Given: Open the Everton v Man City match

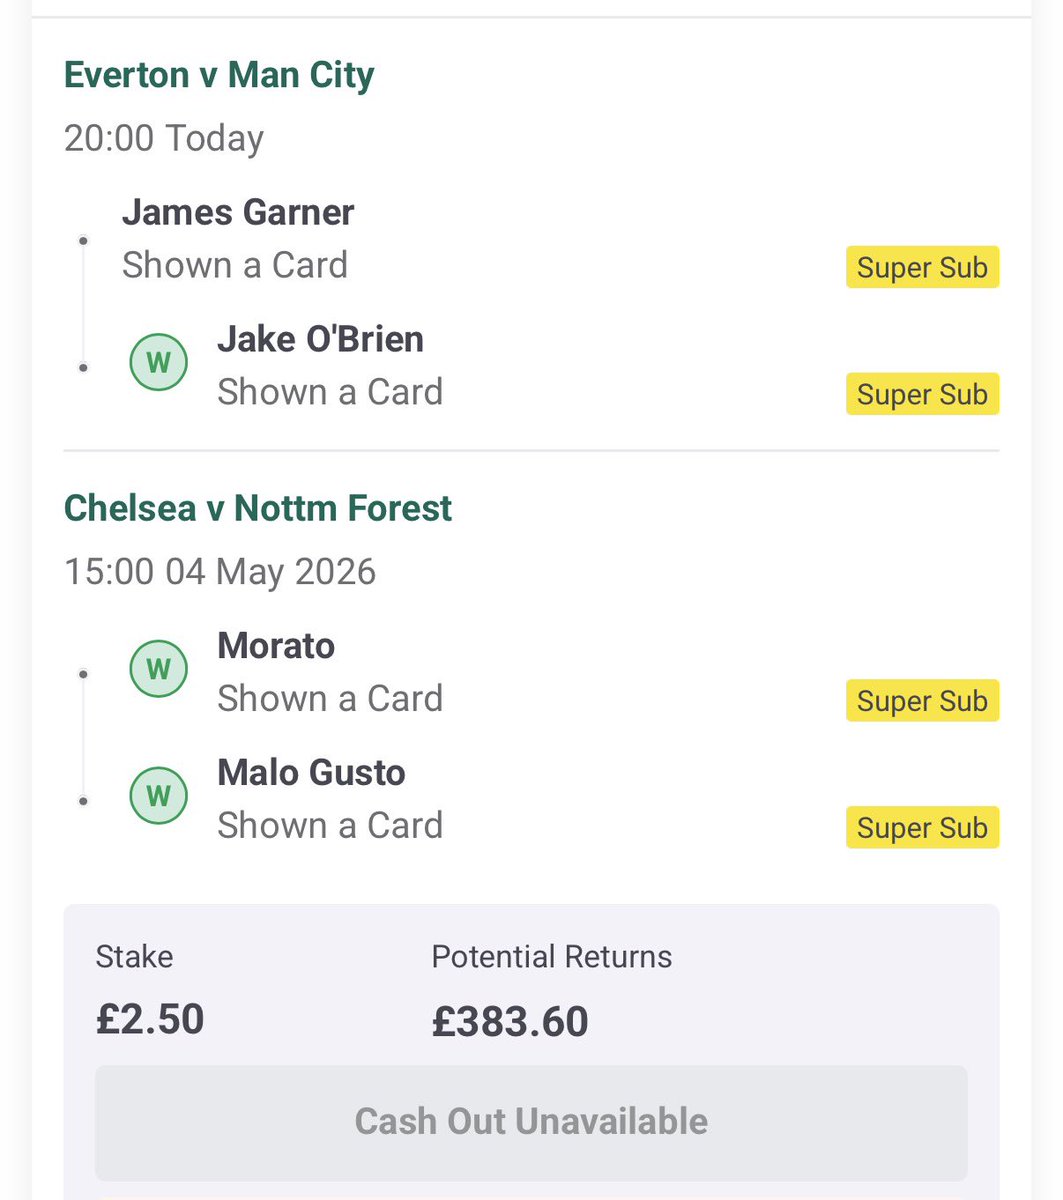Looking at the screenshot, I should 219,75.
